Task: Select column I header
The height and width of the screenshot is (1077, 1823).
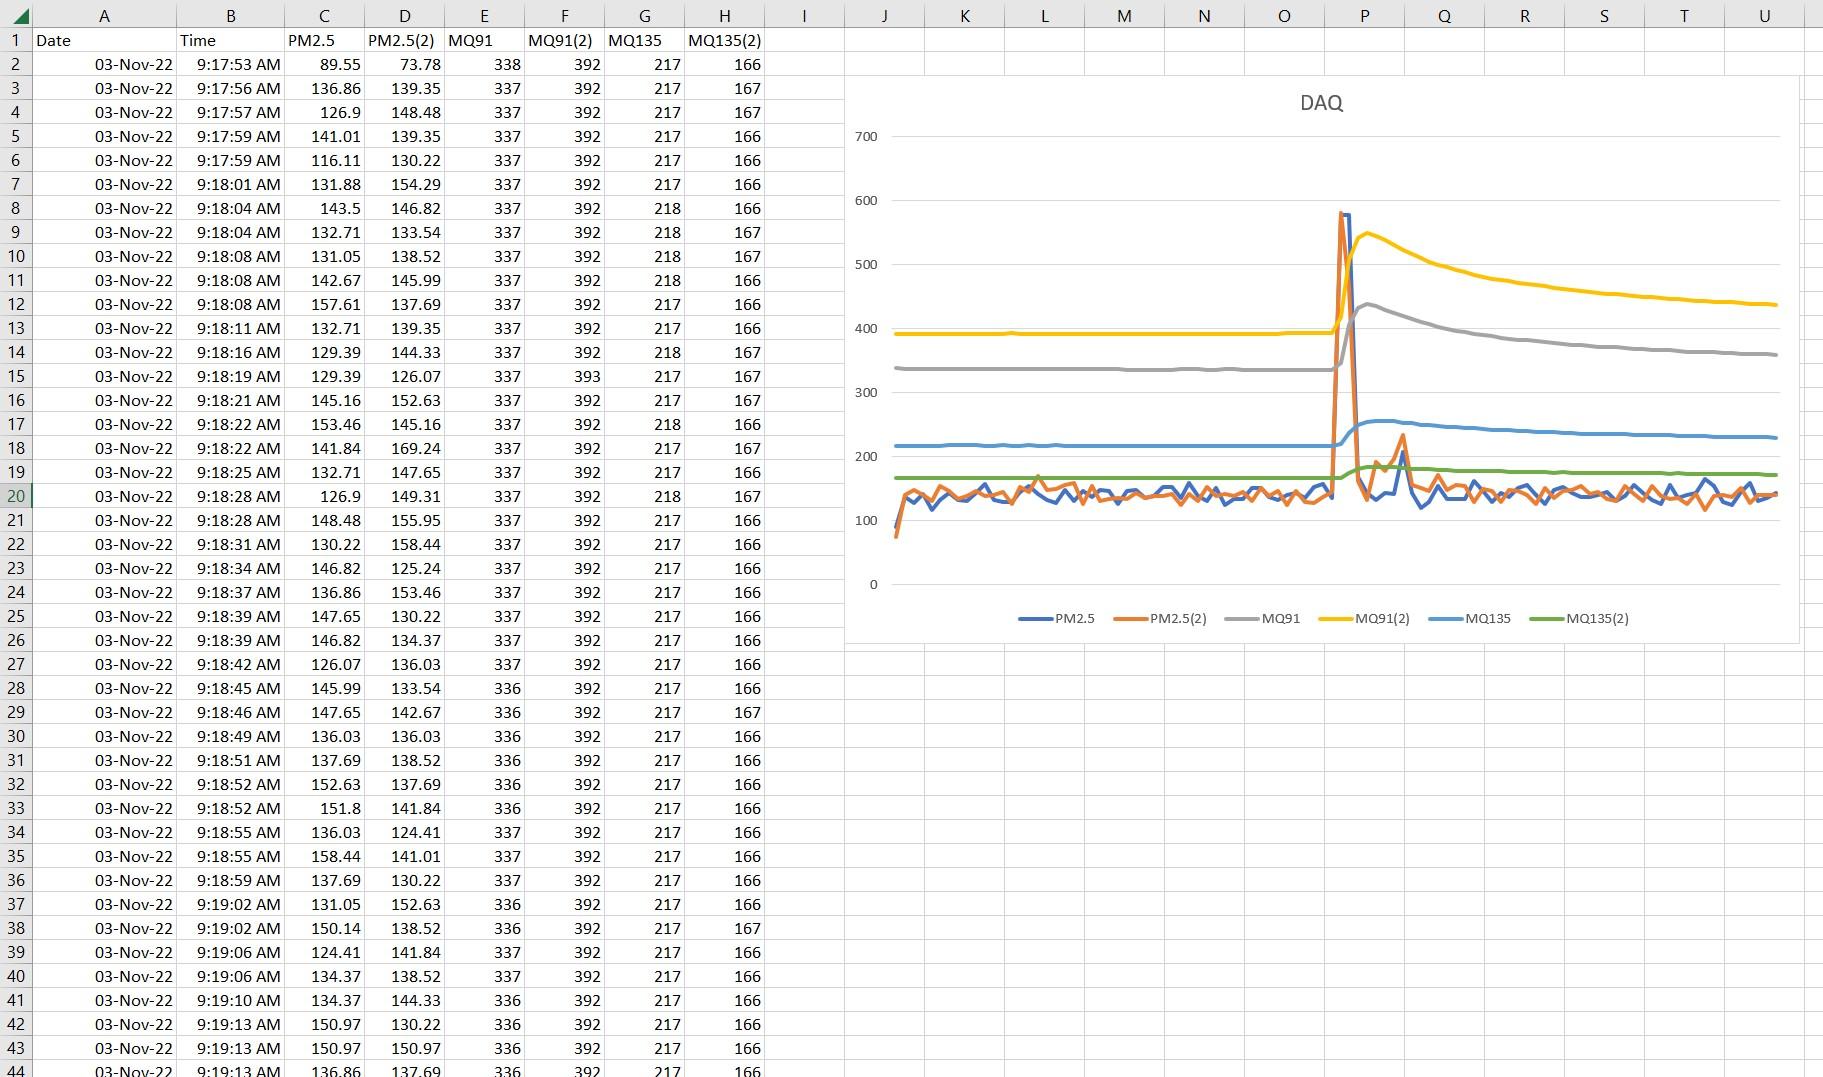Action: [x=804, y=15]
